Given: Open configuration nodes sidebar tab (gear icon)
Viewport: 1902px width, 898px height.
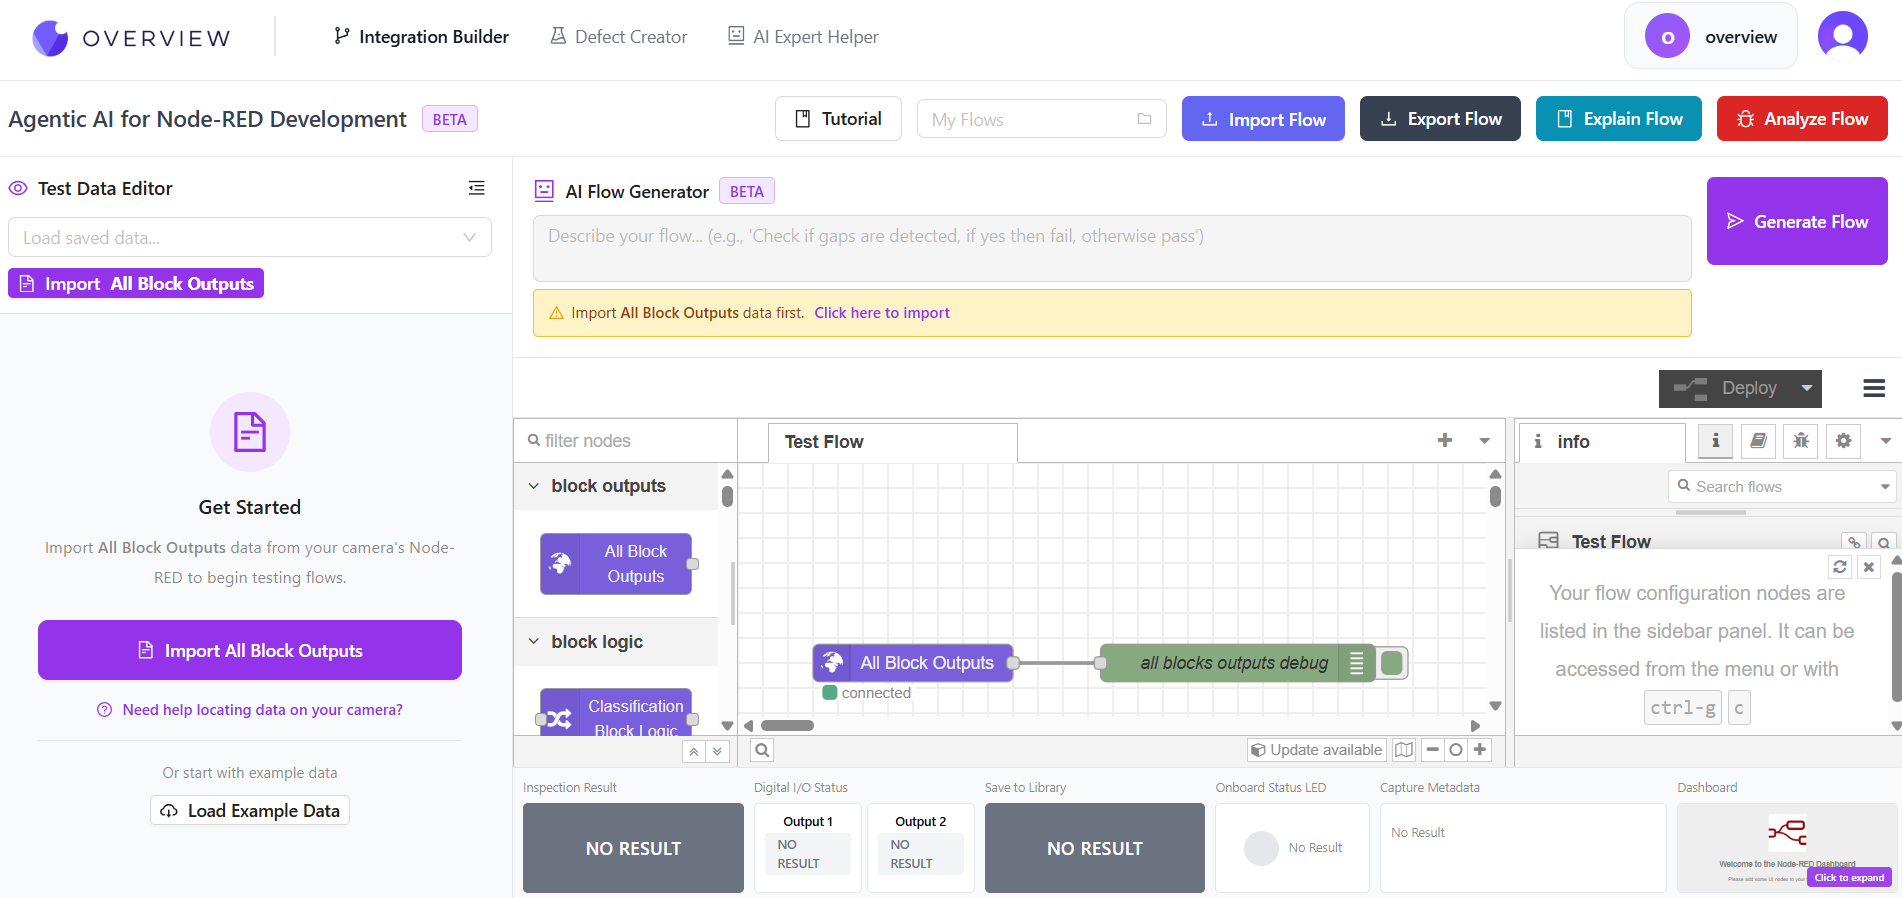Looking at the screenshot, I should [1843, 441].
